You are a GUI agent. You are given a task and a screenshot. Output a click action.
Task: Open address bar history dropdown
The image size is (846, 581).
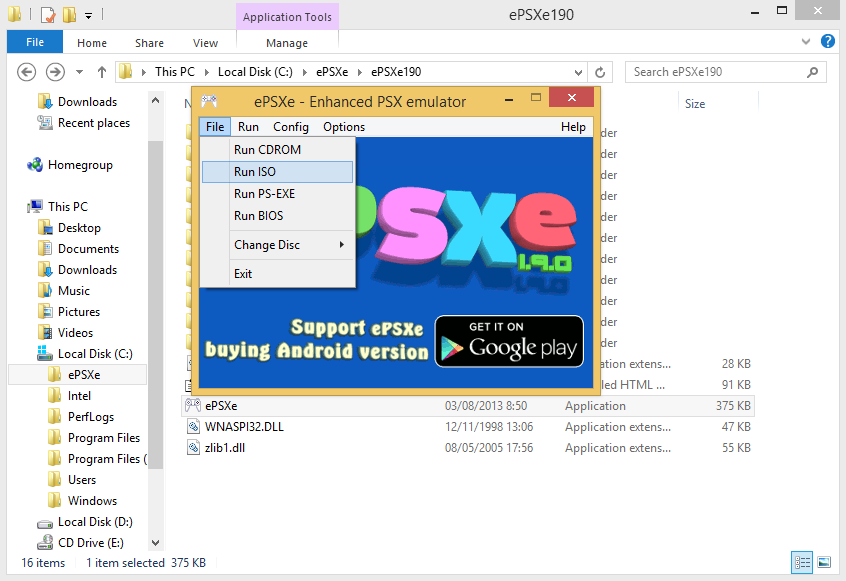click(578, 72)
